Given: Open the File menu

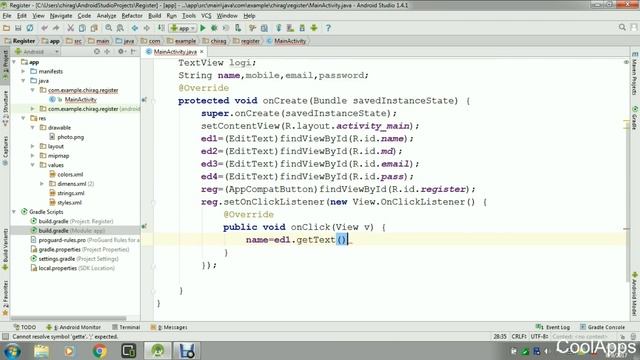Looking at the screenshot, I should pyautogui.click(x=7, y=16).
